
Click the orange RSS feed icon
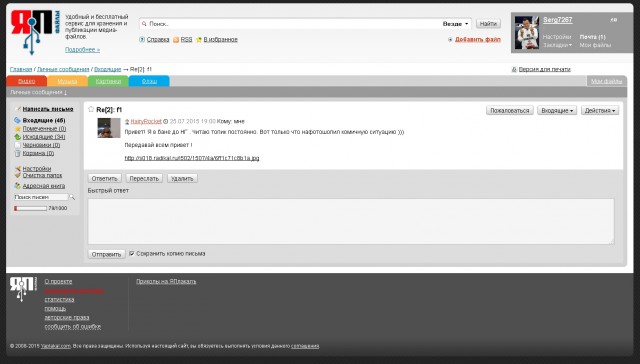pyautogui.click(x=176, y=40)
